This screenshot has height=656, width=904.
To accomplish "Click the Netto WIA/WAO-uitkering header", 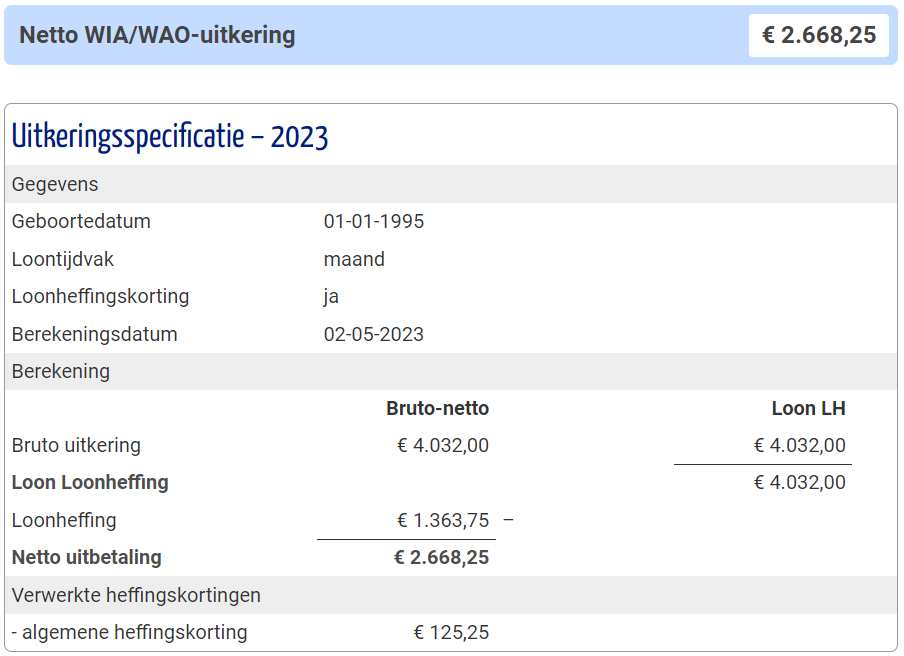I will coord(157,35).
